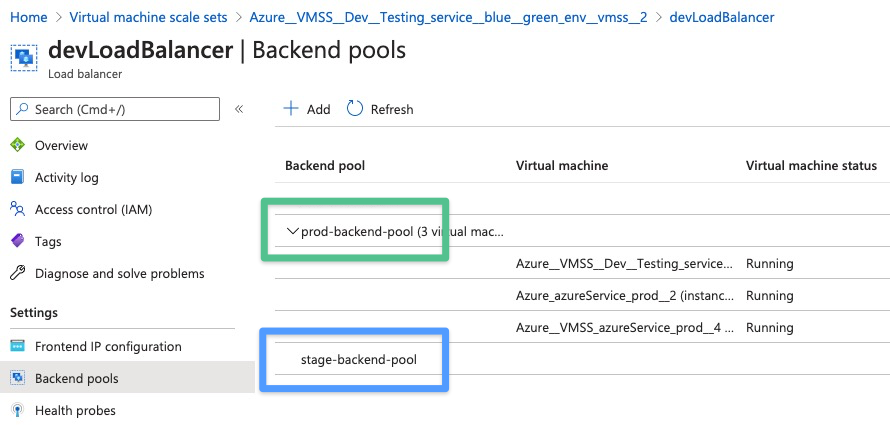
Task: Click Running status of Azure_azureService_prod__2
Action: point(769,296)
